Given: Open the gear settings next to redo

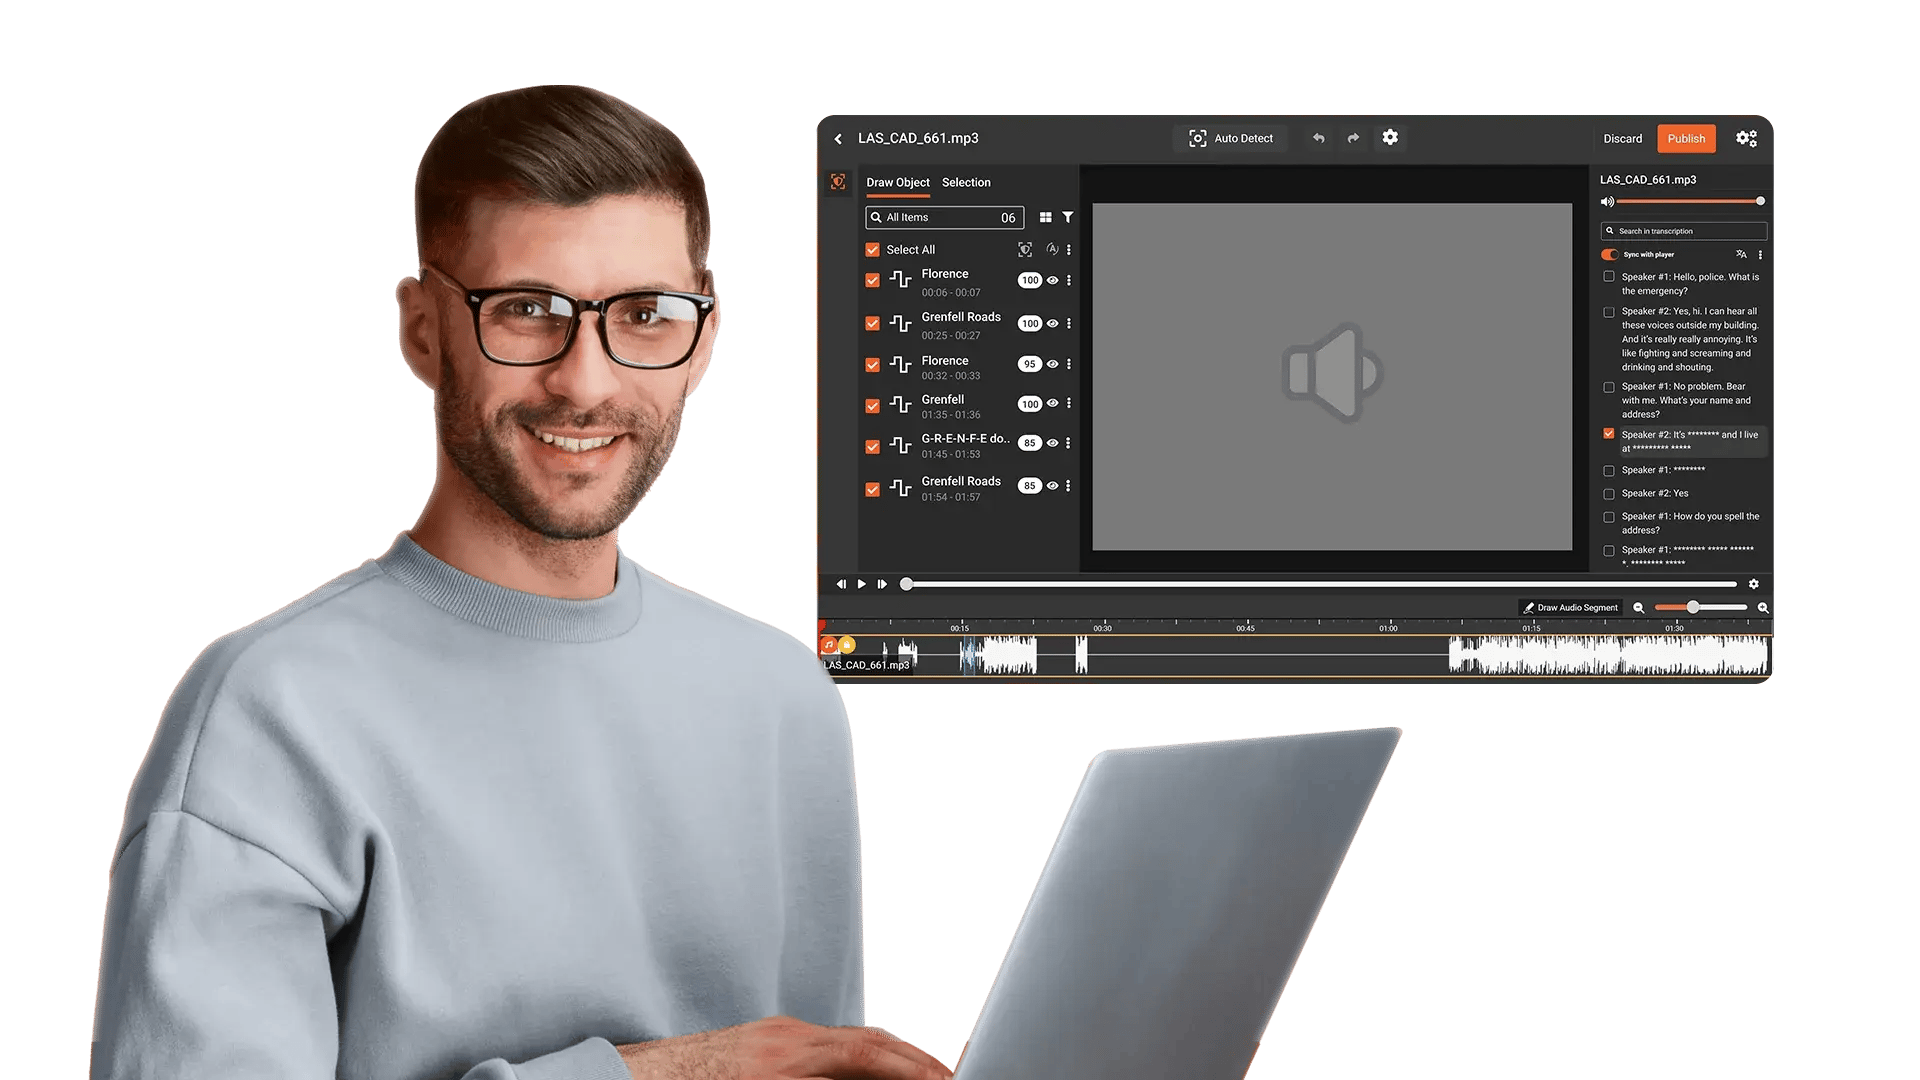Looking at the screenshot, I should pyautogui.click(x=1390, y=138).
